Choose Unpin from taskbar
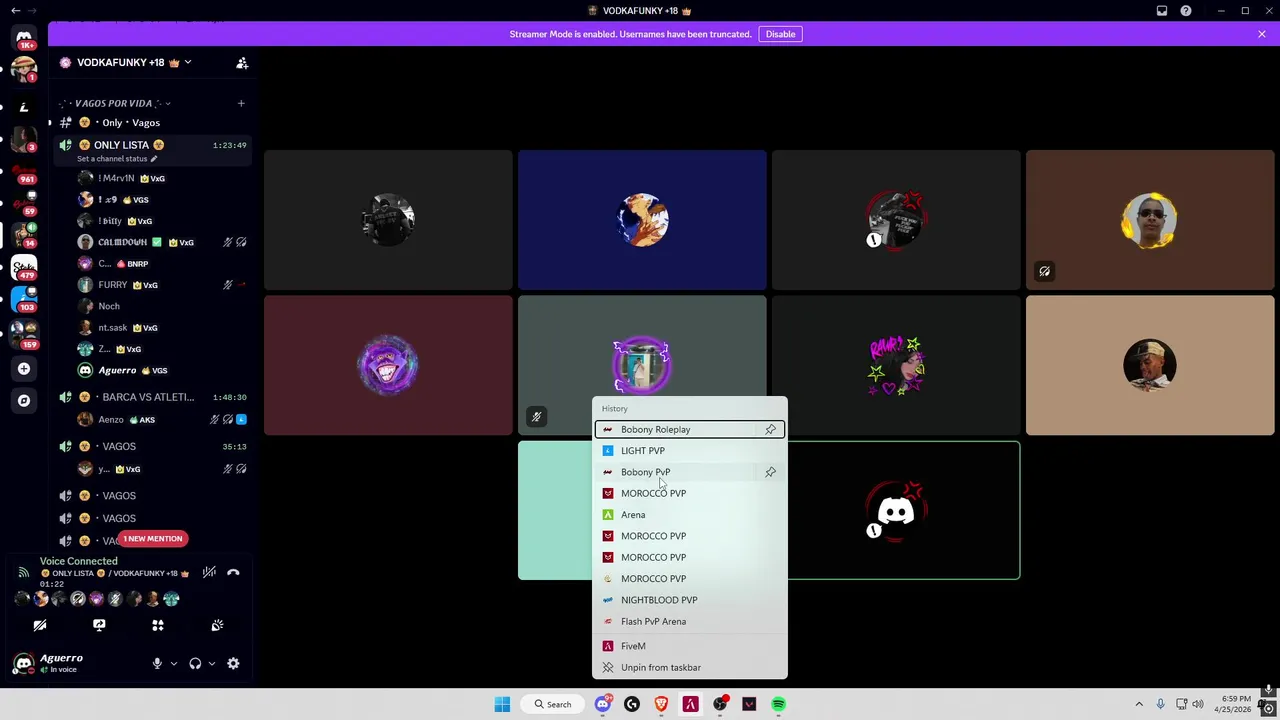This screenshot has height=720, width=1280. coord(689,667)
